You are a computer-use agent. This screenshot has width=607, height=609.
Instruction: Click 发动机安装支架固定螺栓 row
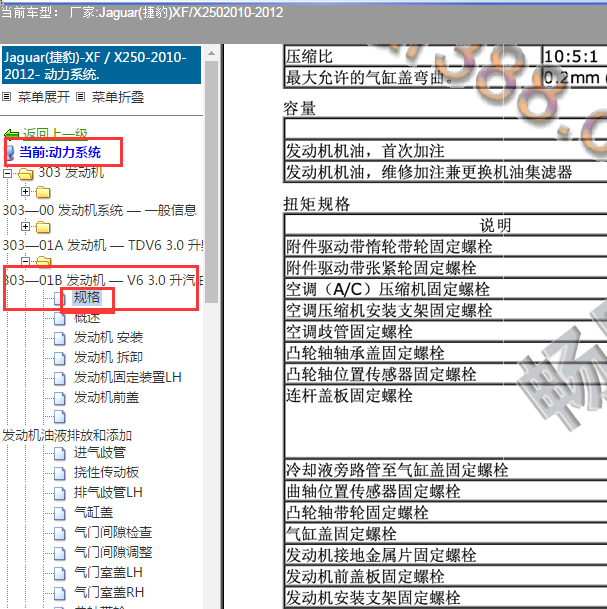point(446,598)
